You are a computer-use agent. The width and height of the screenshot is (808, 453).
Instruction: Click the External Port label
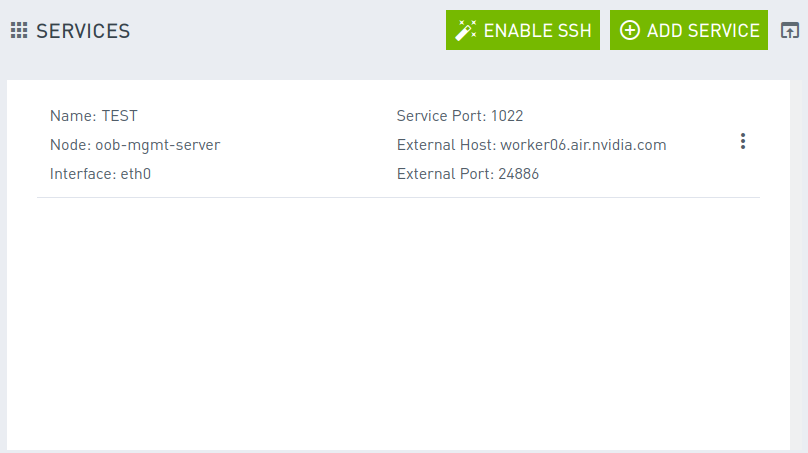click(x=445, y=174)
